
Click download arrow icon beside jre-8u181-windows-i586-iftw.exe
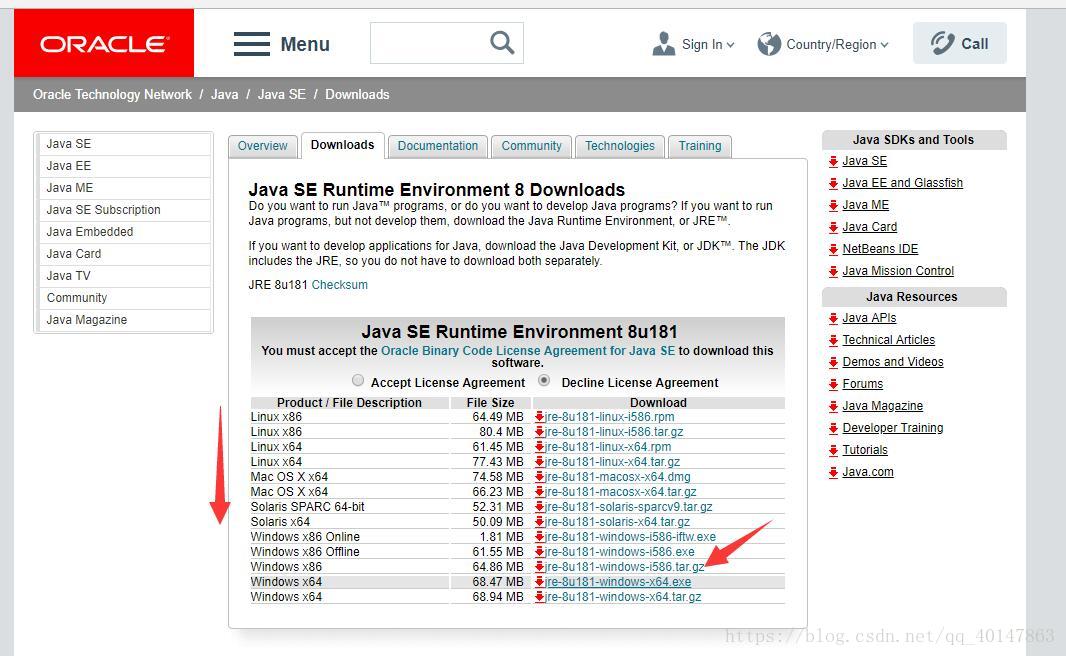(539, 536)
